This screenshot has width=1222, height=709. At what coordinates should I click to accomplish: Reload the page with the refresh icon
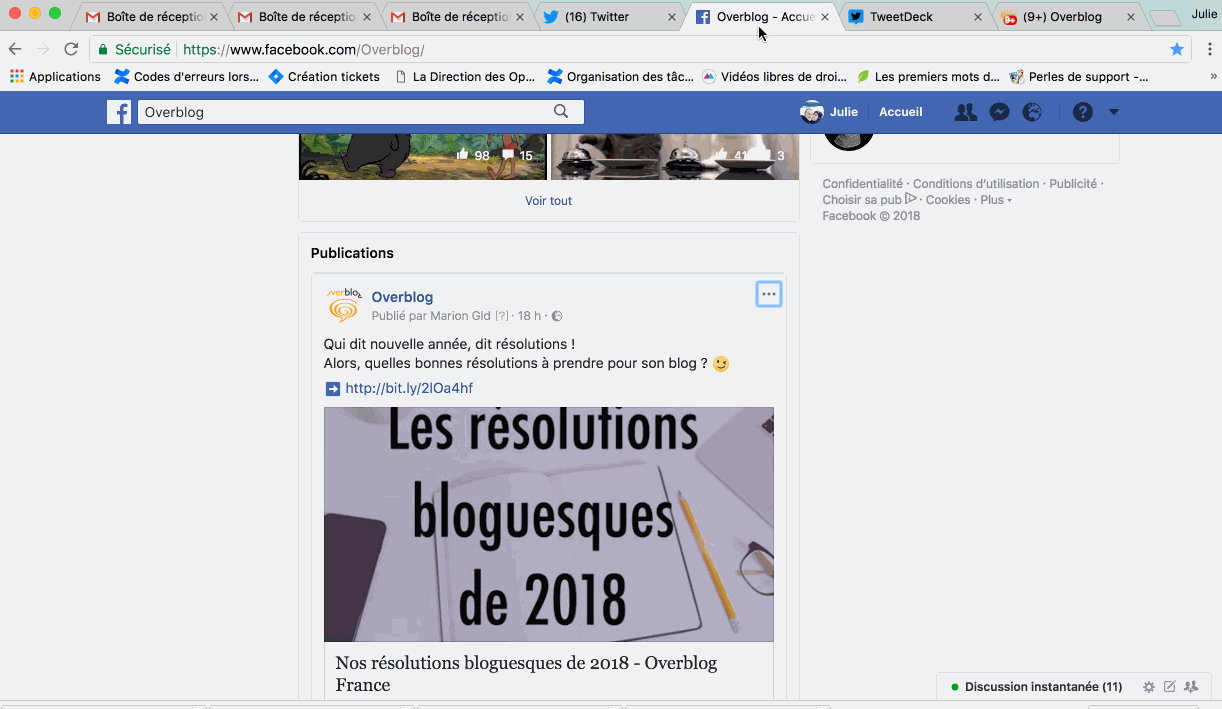71,49
